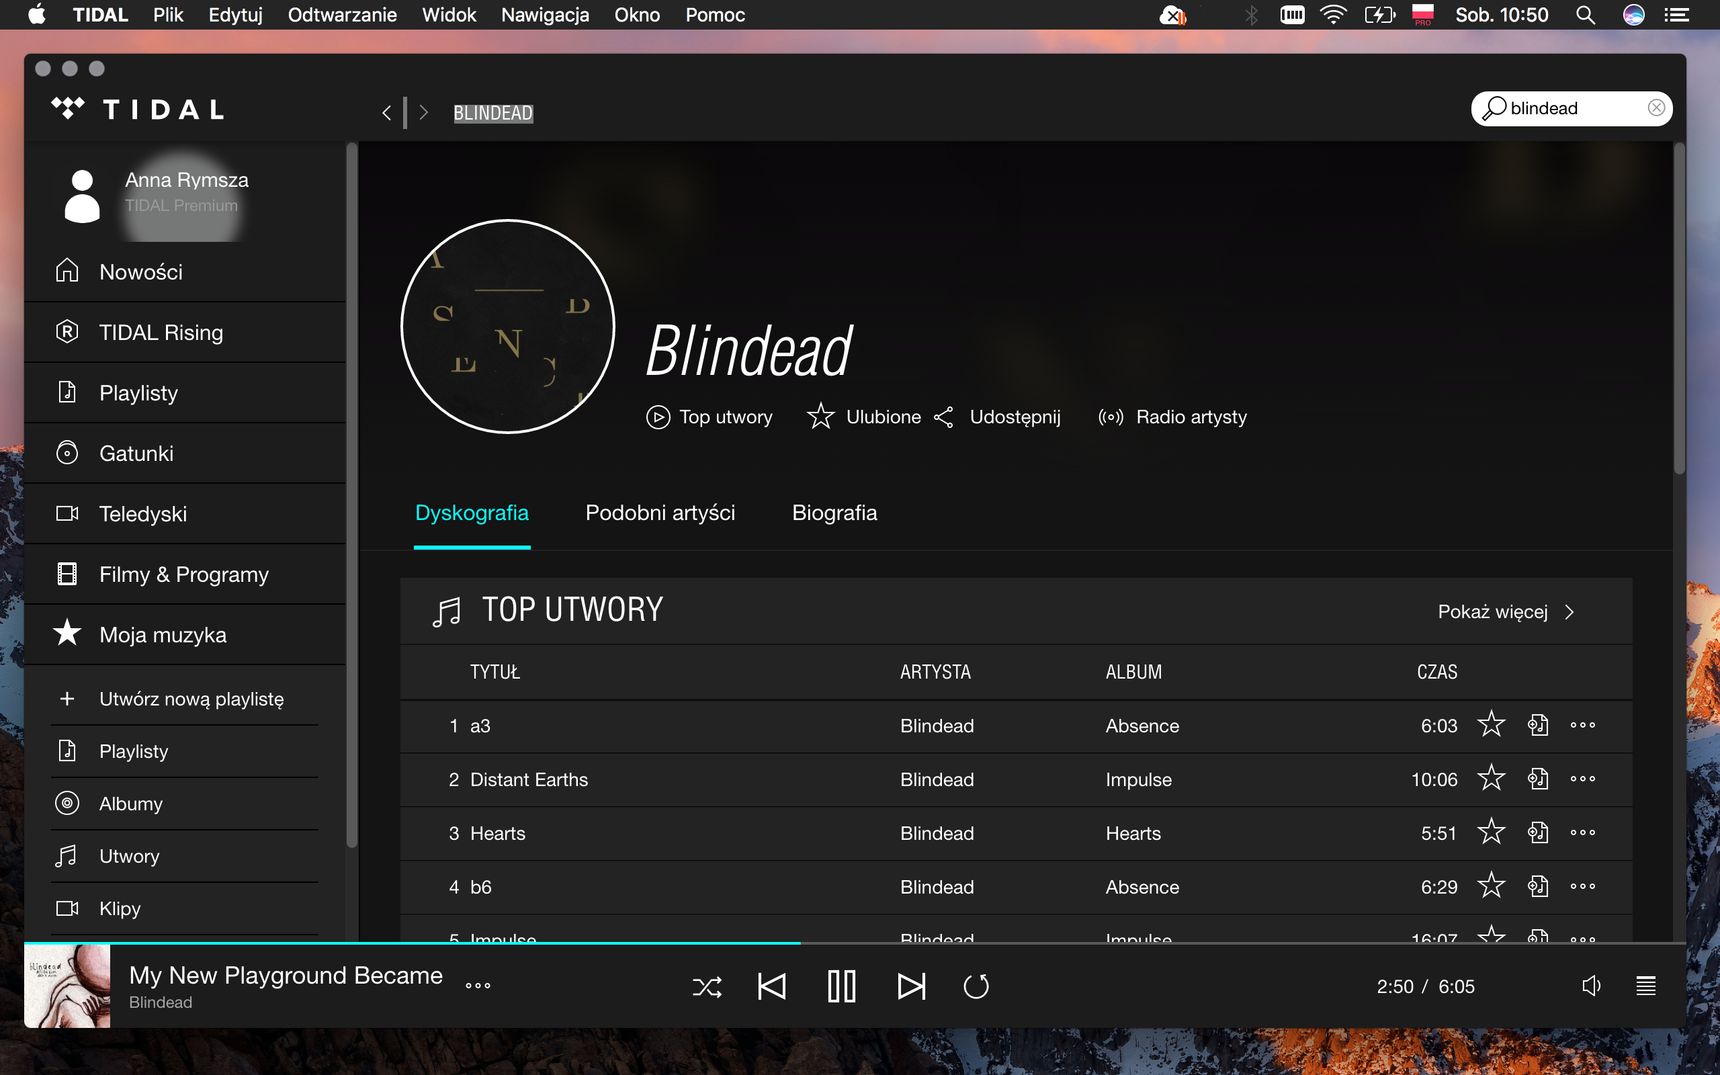Open Wi-Fi status menu

coord(1333,15)
